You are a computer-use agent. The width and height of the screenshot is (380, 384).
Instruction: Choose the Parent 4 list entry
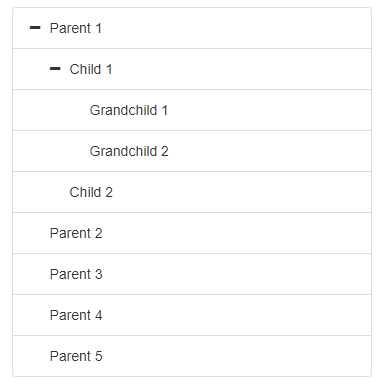[192, 315]
